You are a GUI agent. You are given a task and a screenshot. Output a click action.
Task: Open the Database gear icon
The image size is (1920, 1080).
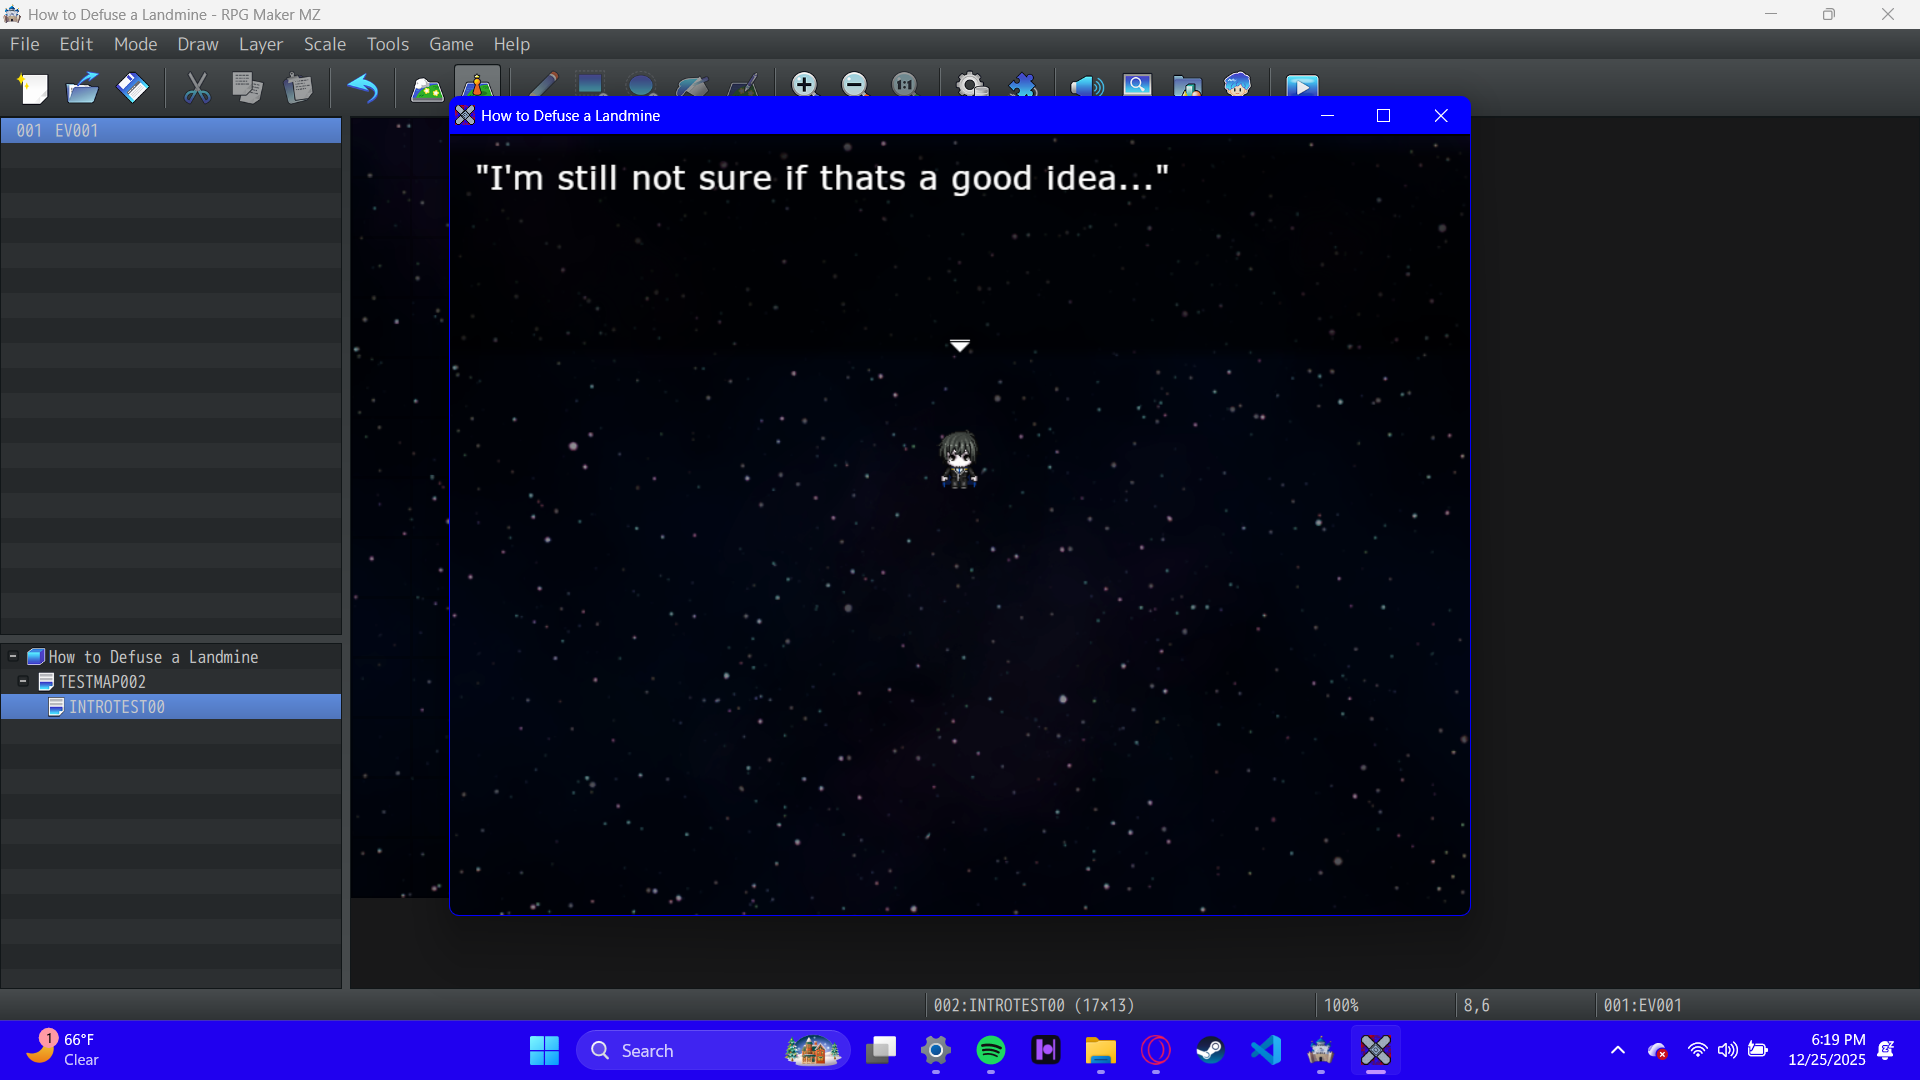(x=971, y=85)
